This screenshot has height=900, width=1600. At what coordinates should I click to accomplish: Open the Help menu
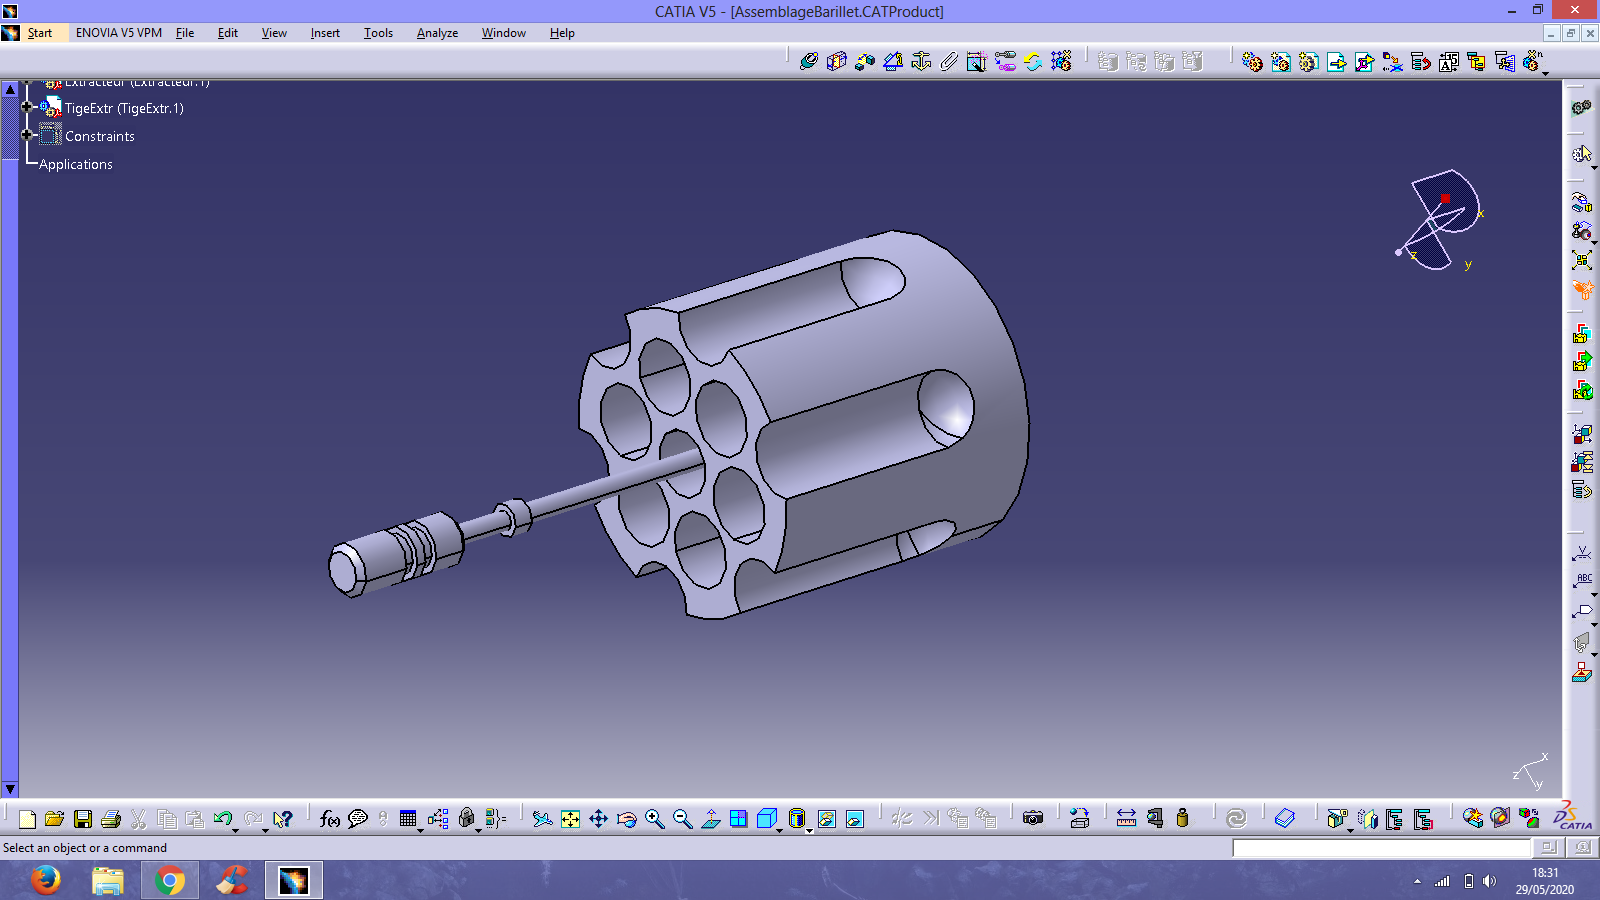click(562, 33)
